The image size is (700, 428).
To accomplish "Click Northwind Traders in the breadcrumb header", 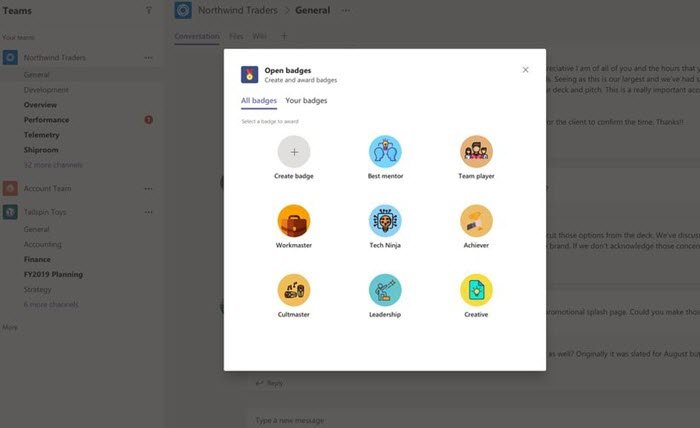I will coord(238,10).
